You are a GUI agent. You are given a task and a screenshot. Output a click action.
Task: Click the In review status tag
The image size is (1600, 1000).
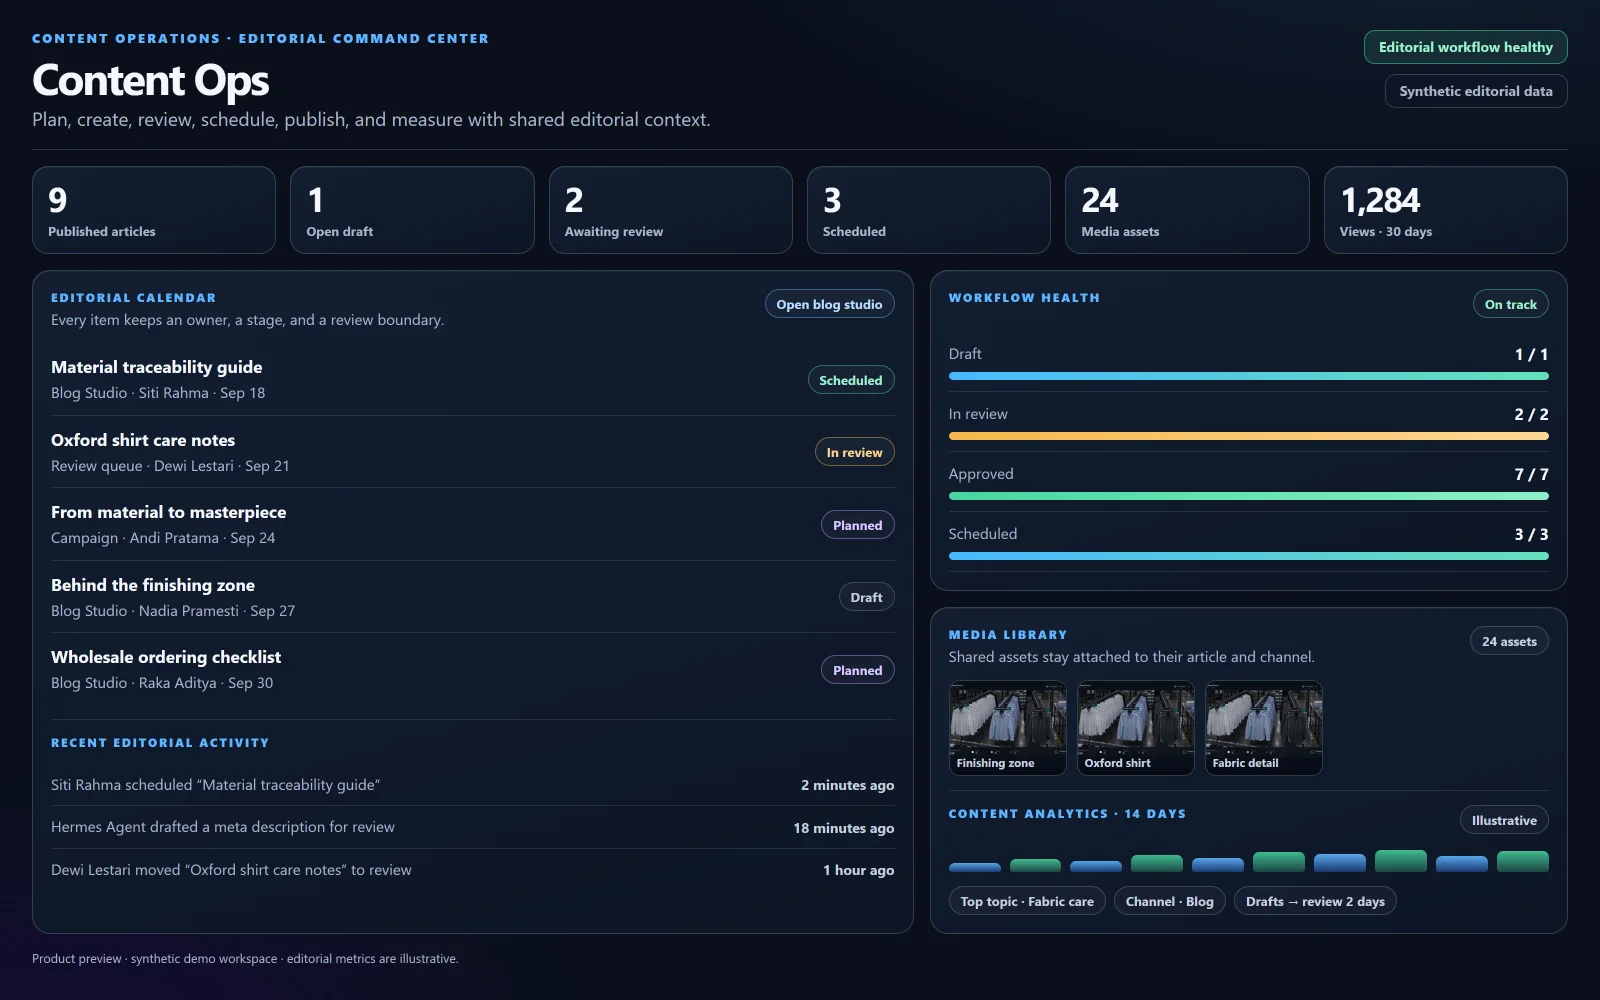pyautogui.click(x=854, y=452)
